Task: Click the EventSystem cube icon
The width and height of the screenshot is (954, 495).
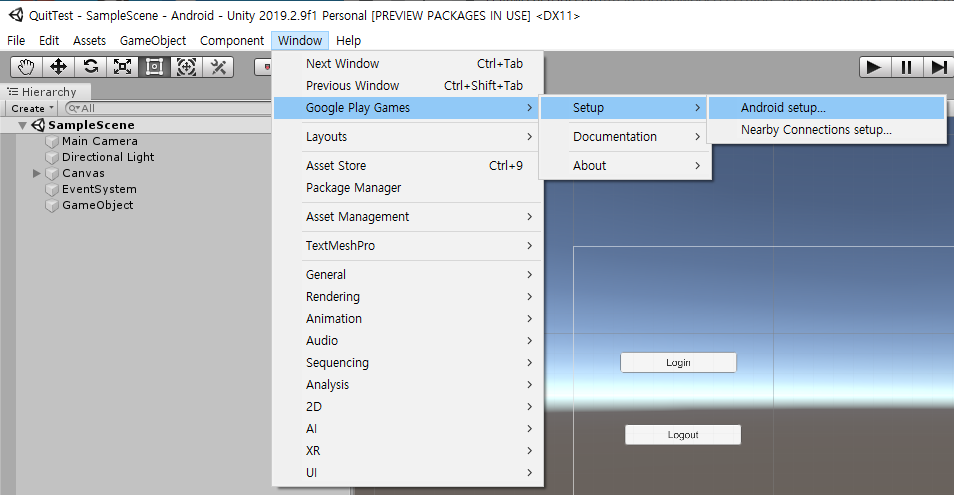Action: (x=52, y=190)
